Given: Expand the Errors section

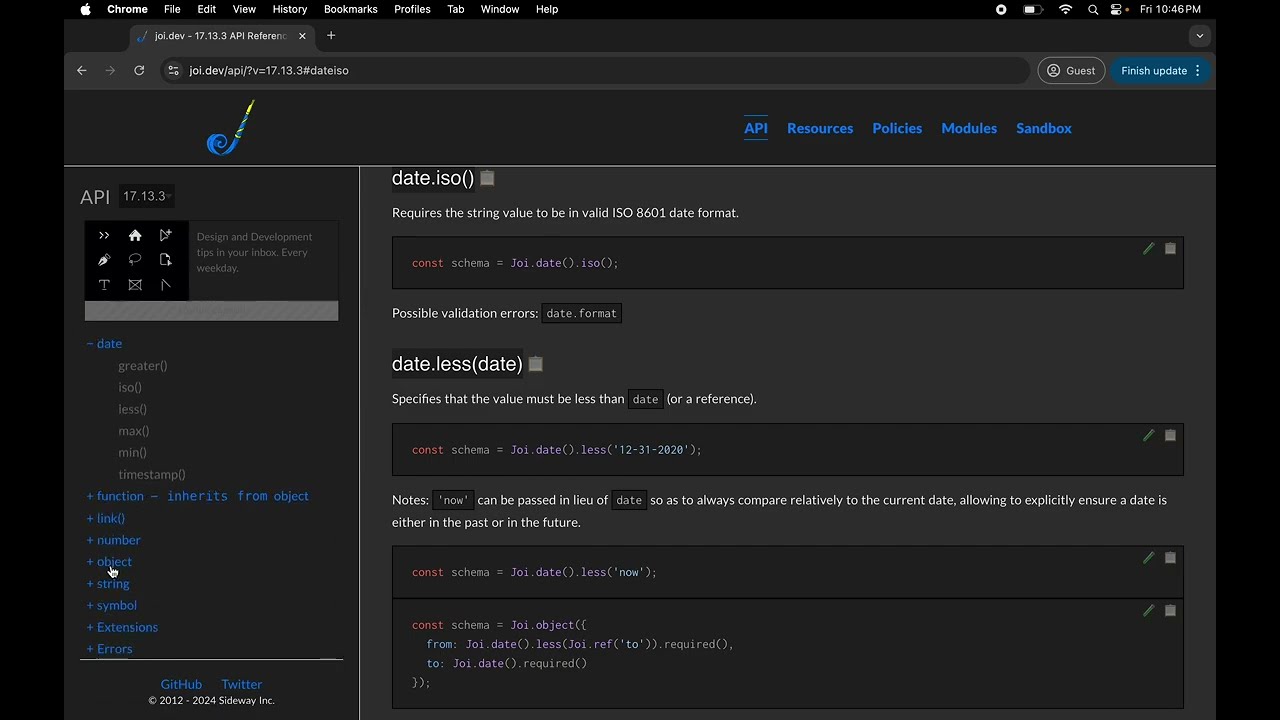Looking at the screenshot, I should click(110, 649).
